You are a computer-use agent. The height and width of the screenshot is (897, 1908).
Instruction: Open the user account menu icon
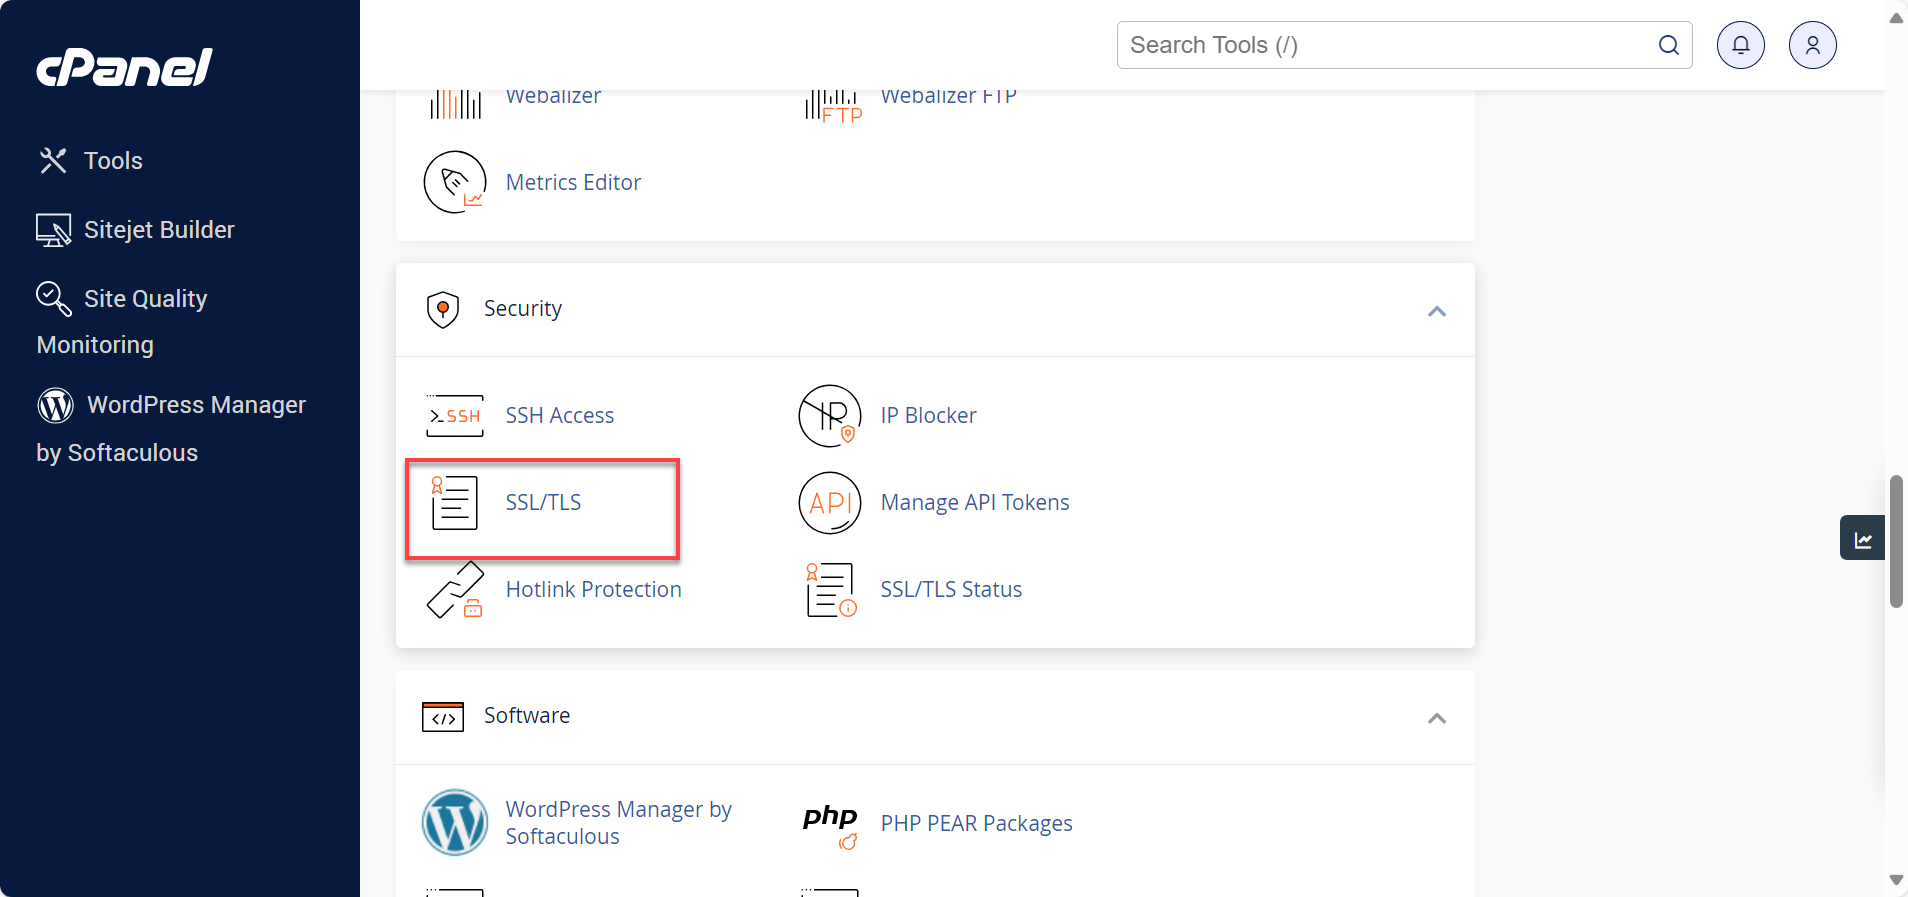[x=1812, y=45]
